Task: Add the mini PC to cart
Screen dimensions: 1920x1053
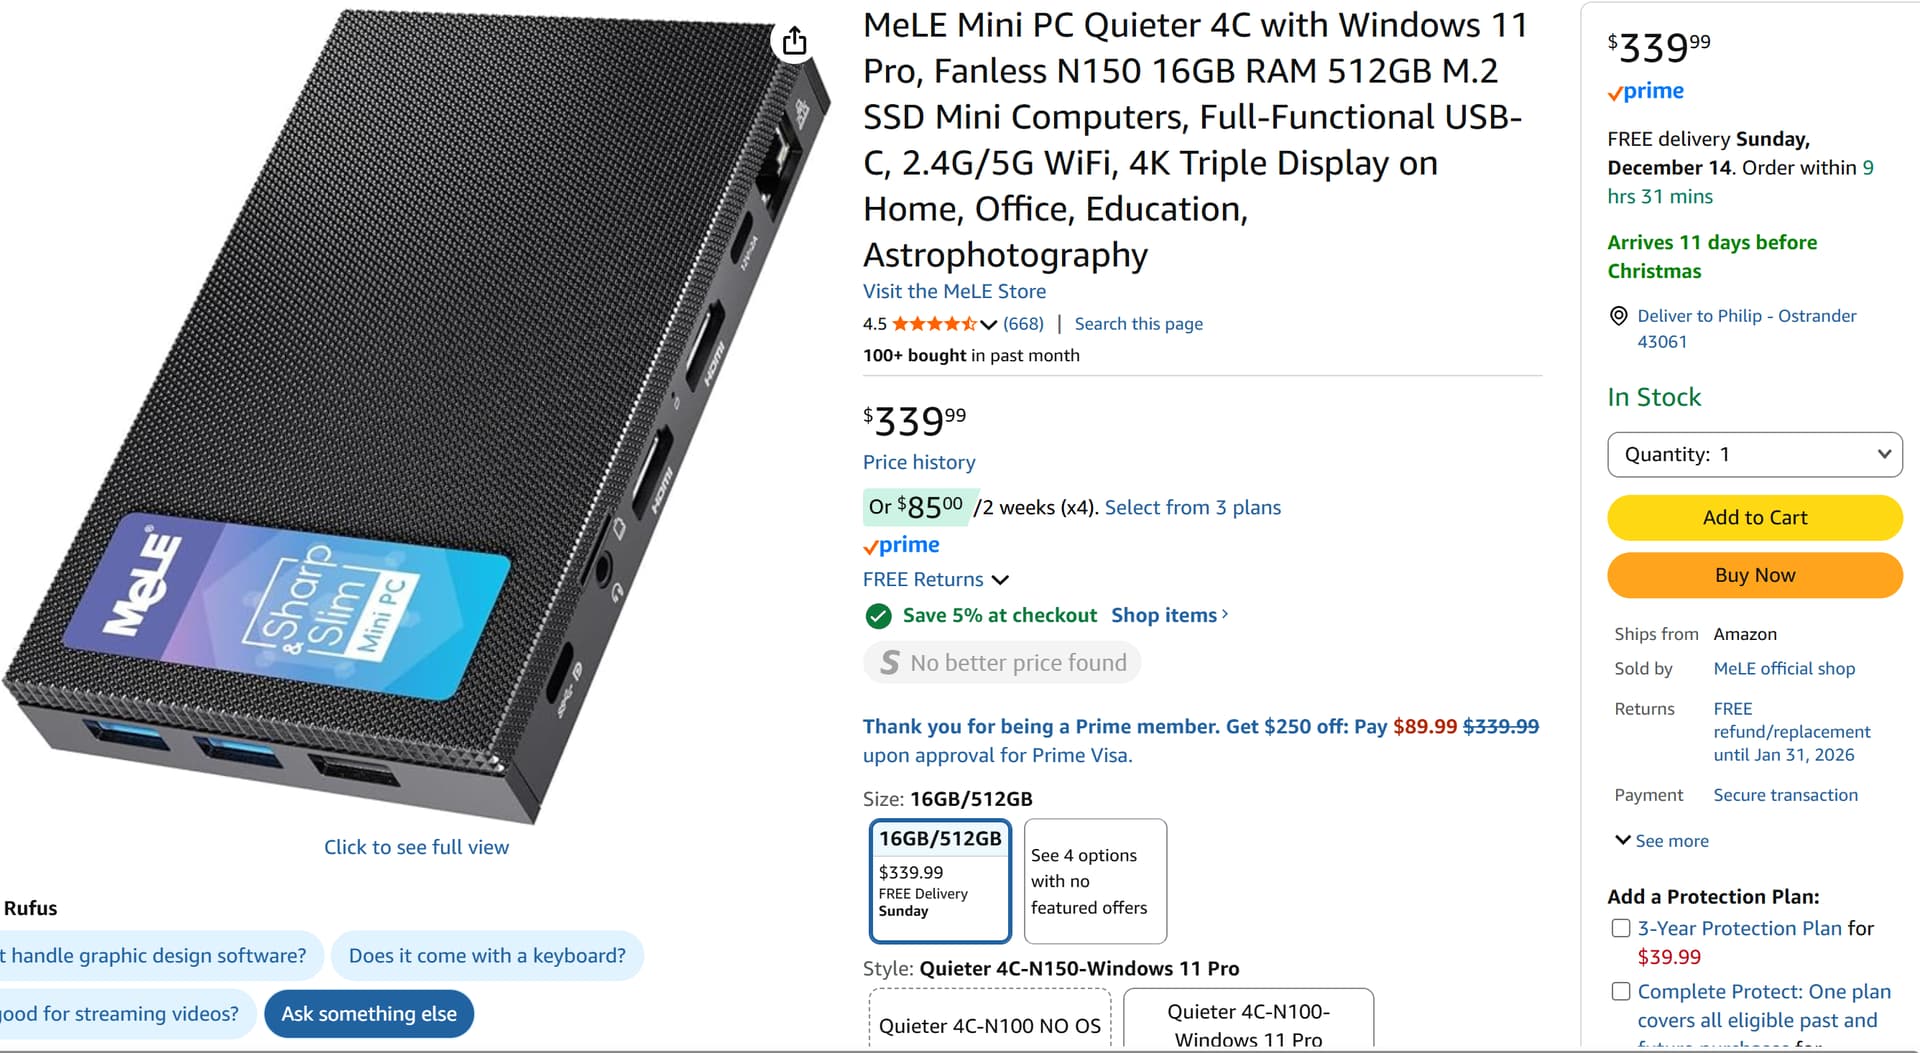Action: click(1754, 518)
